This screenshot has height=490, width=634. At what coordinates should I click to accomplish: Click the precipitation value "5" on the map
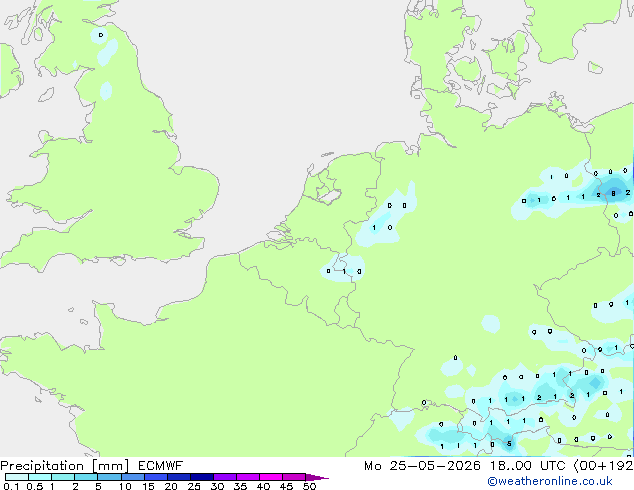point(509,444)
